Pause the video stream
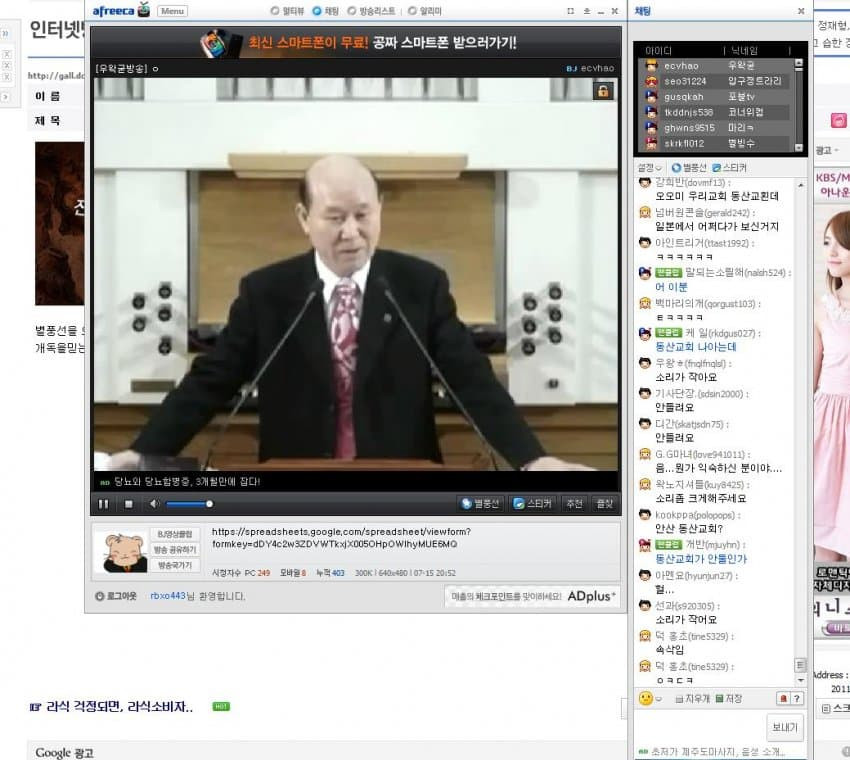Image resolution: width=850 pixels, height=760 pixels. click(x=103, y=504)
